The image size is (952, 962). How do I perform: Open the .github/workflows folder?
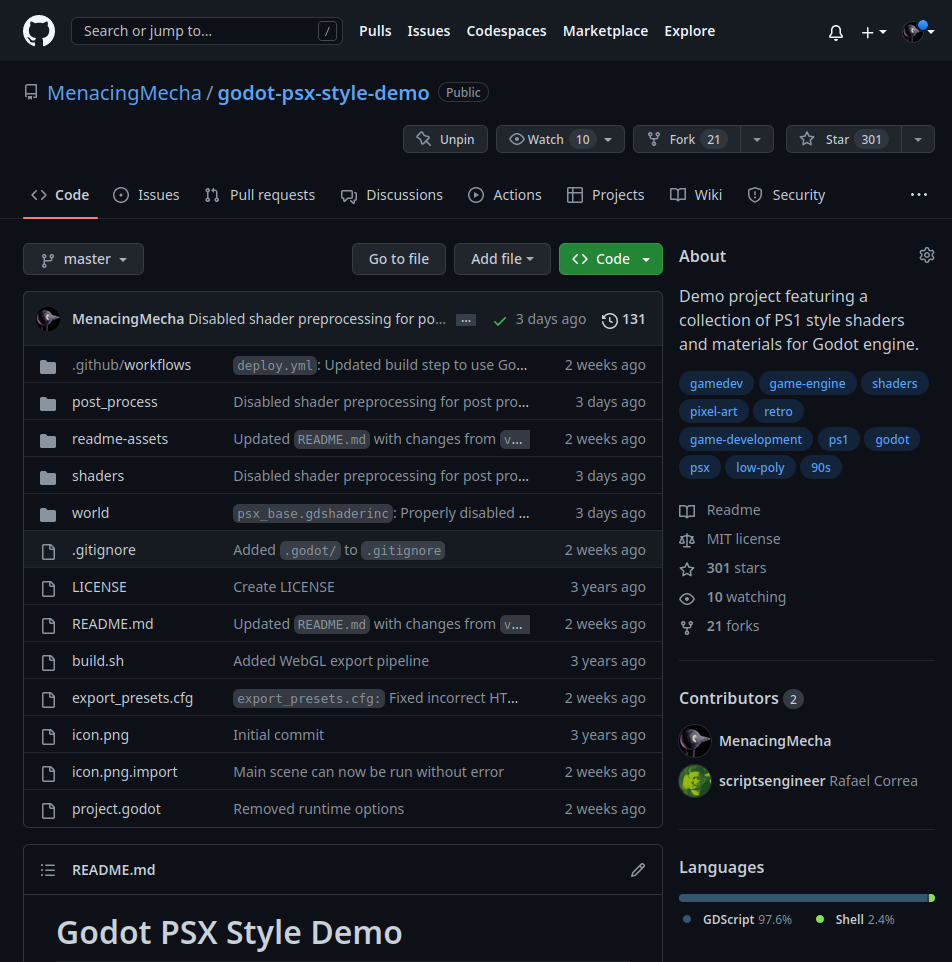click(x=131, y=365)
